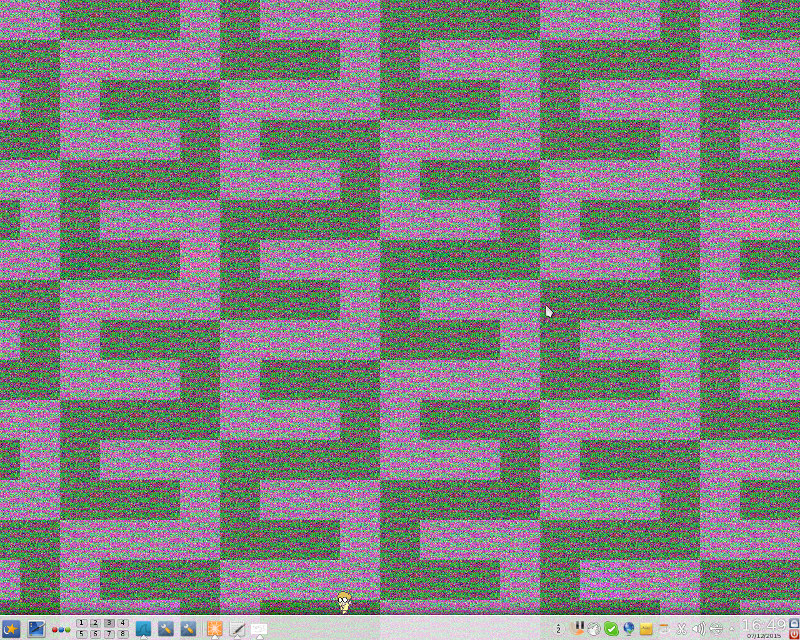
Task: Click the red power leave button
Action: [794, 634]
